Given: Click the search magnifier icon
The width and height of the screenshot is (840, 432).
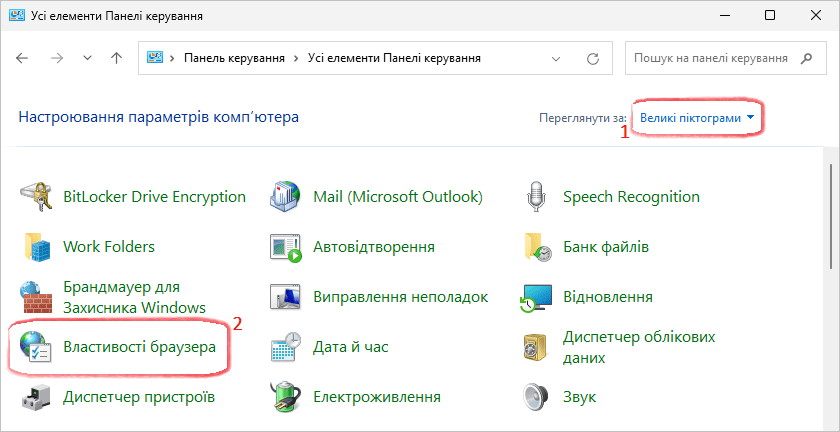Looking at the screenshot, I should click(x=806, y=58).
